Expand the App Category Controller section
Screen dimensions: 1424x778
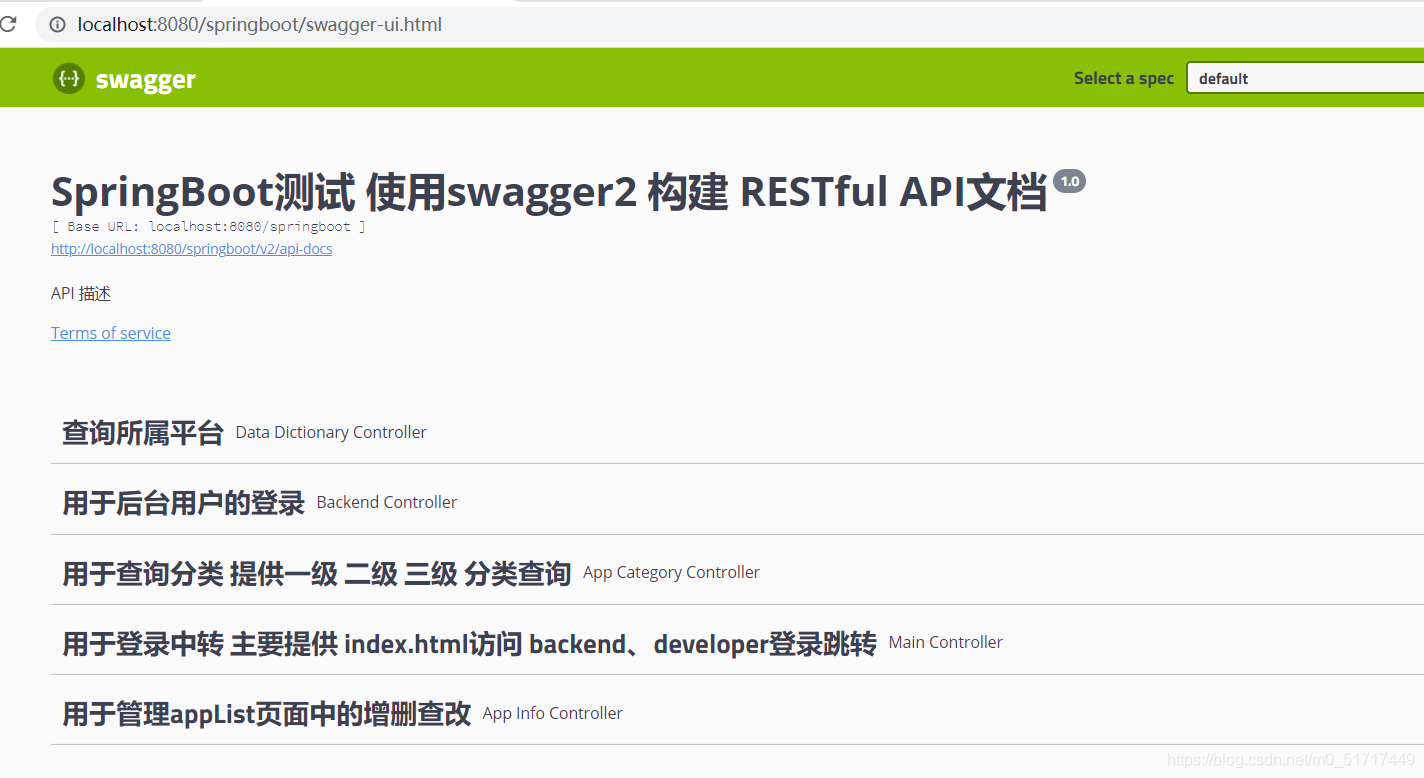737,572
